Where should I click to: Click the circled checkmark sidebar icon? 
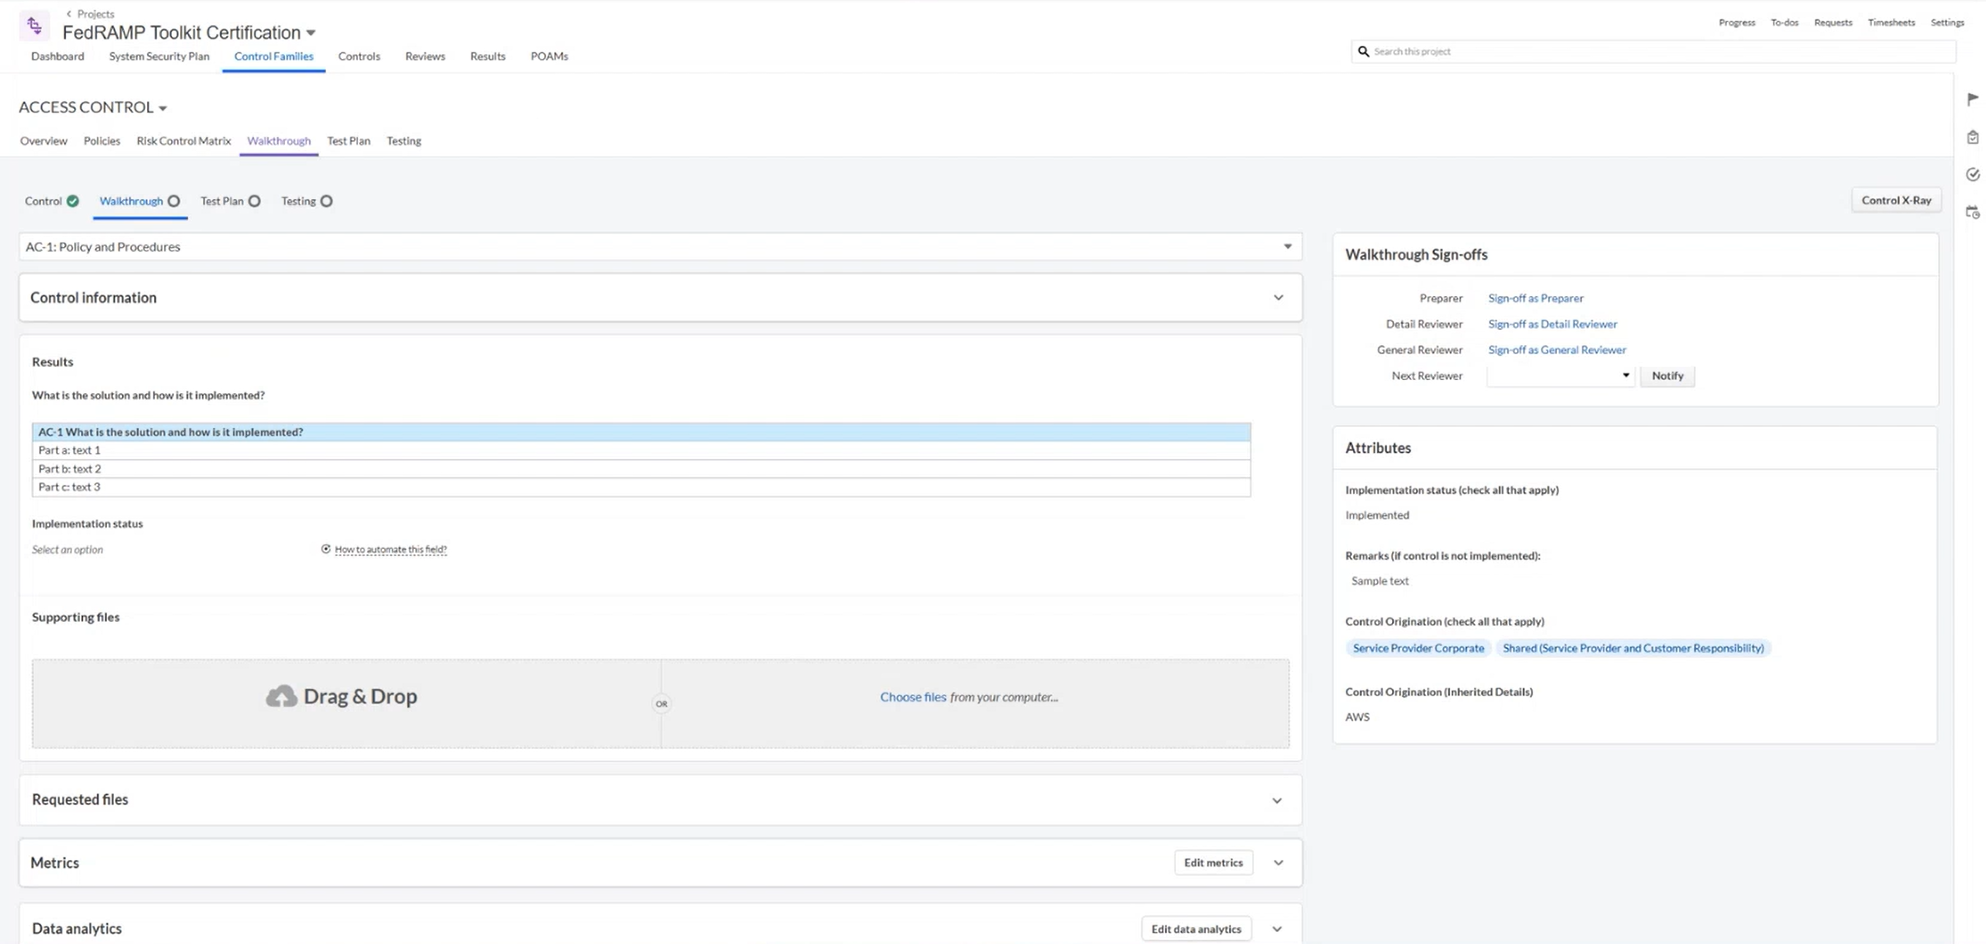pyautogui.click(x=1972, y=175)
